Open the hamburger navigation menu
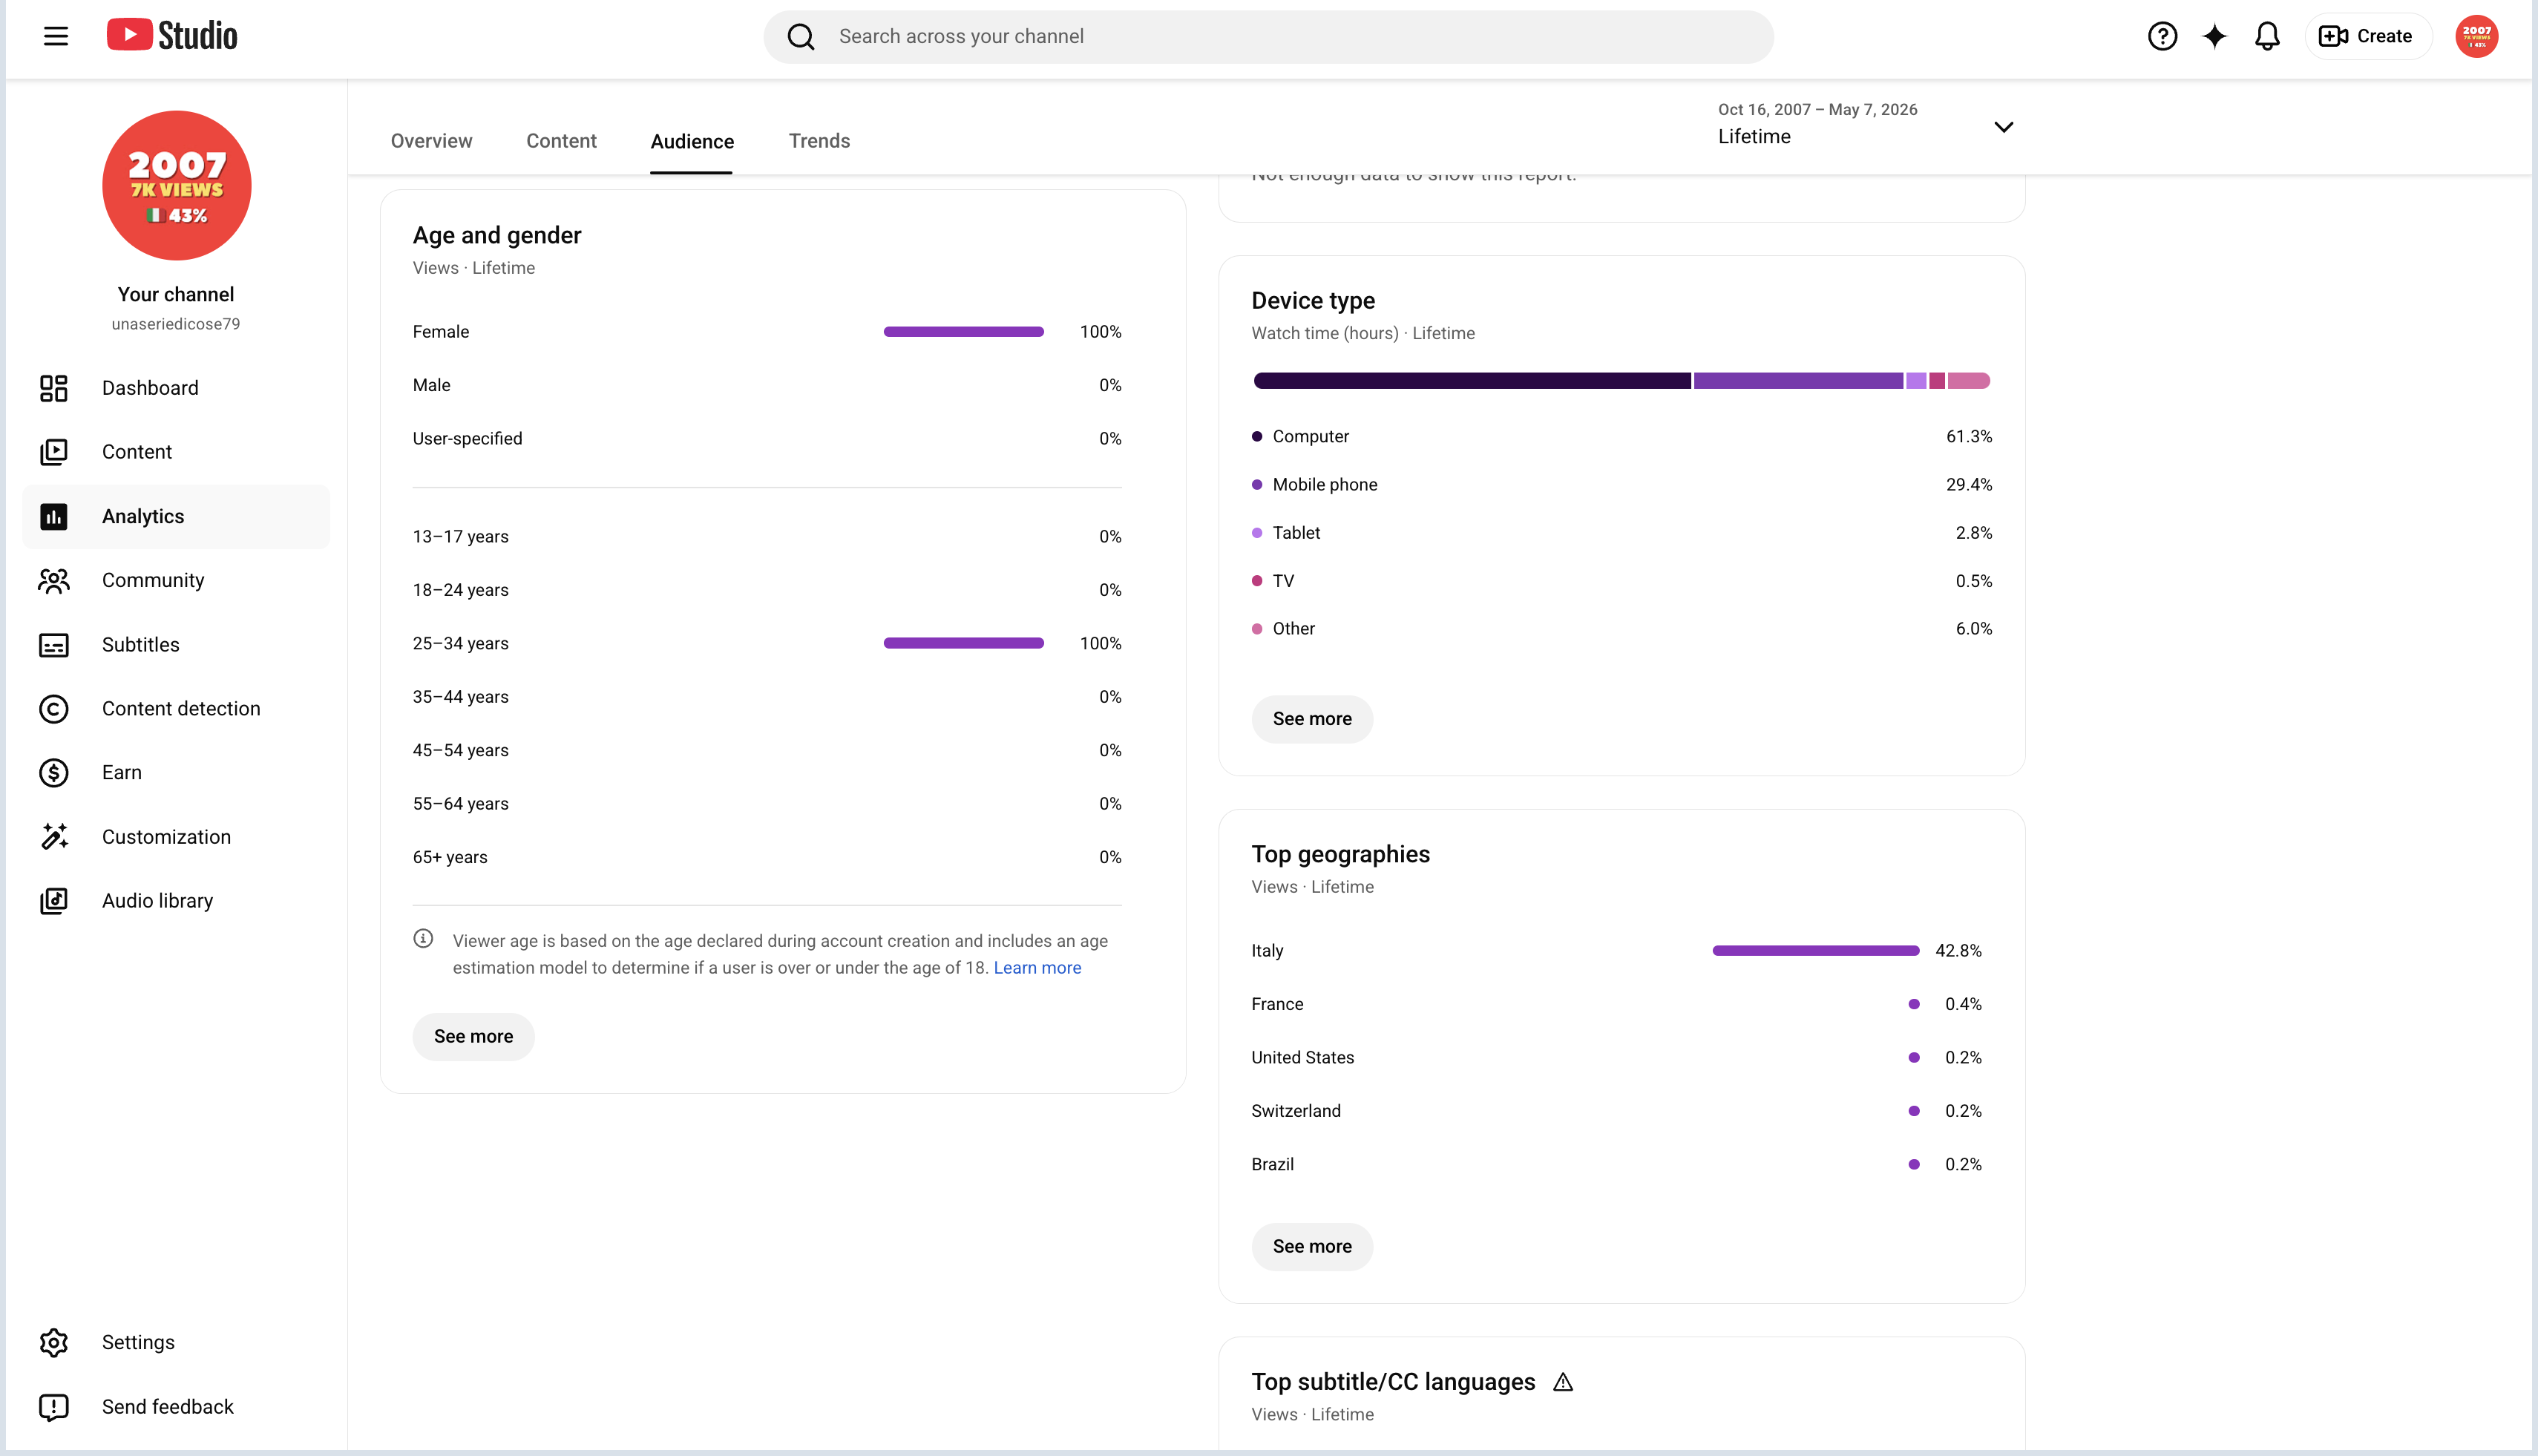The image size is (2538, 1456). coord(56,37)
